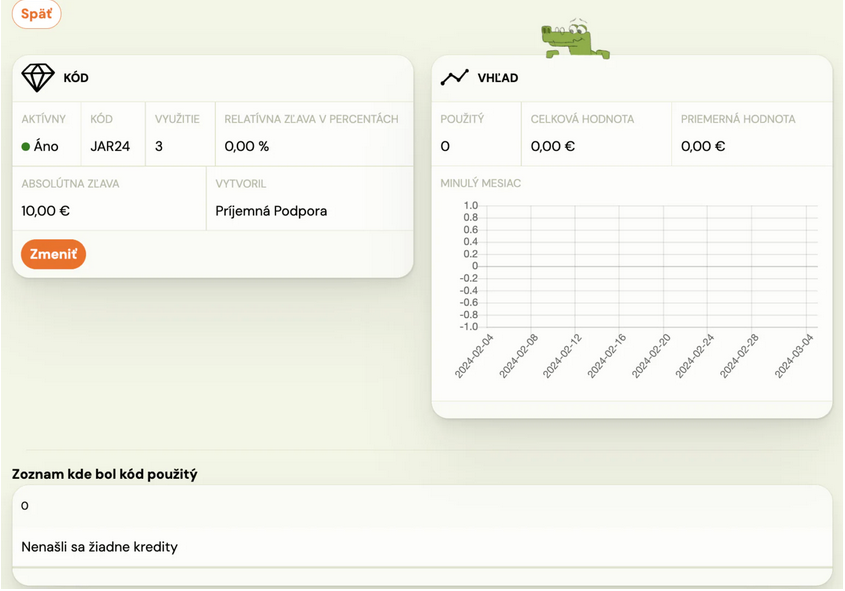845x591 pixels.
Task: Click the VHĽAD card title
Action: (x=498, y=78)
